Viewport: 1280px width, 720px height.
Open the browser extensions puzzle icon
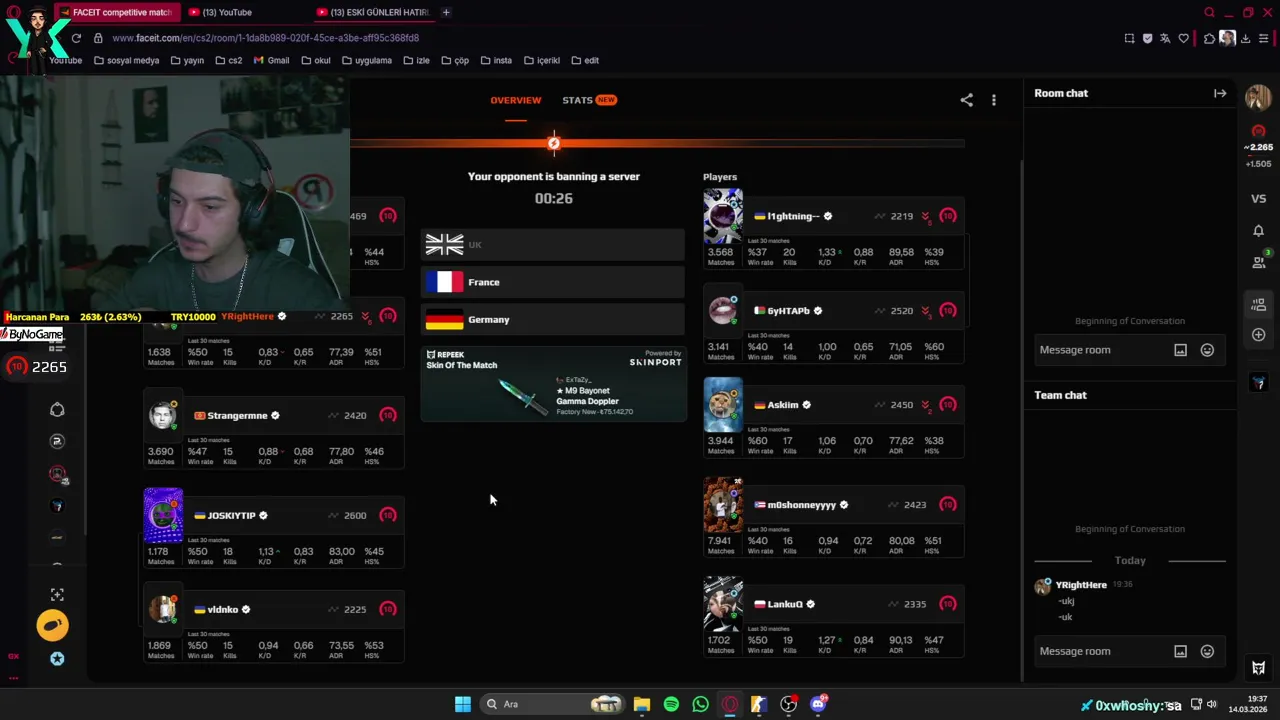tap(1209, 38)
